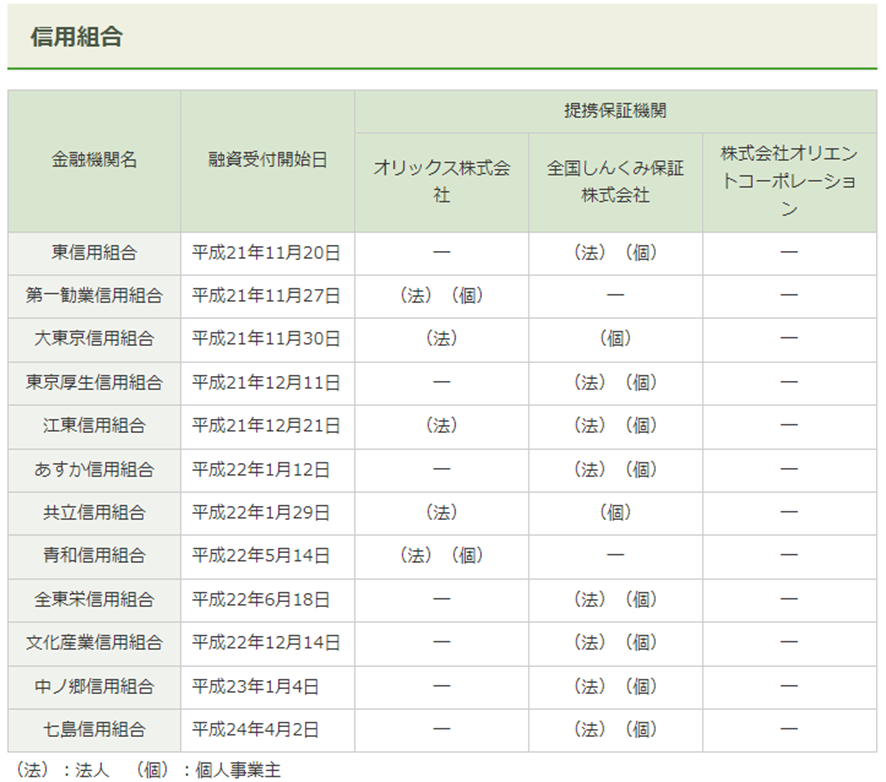Select 江東信用組合 in the first column

pos(94,426)
